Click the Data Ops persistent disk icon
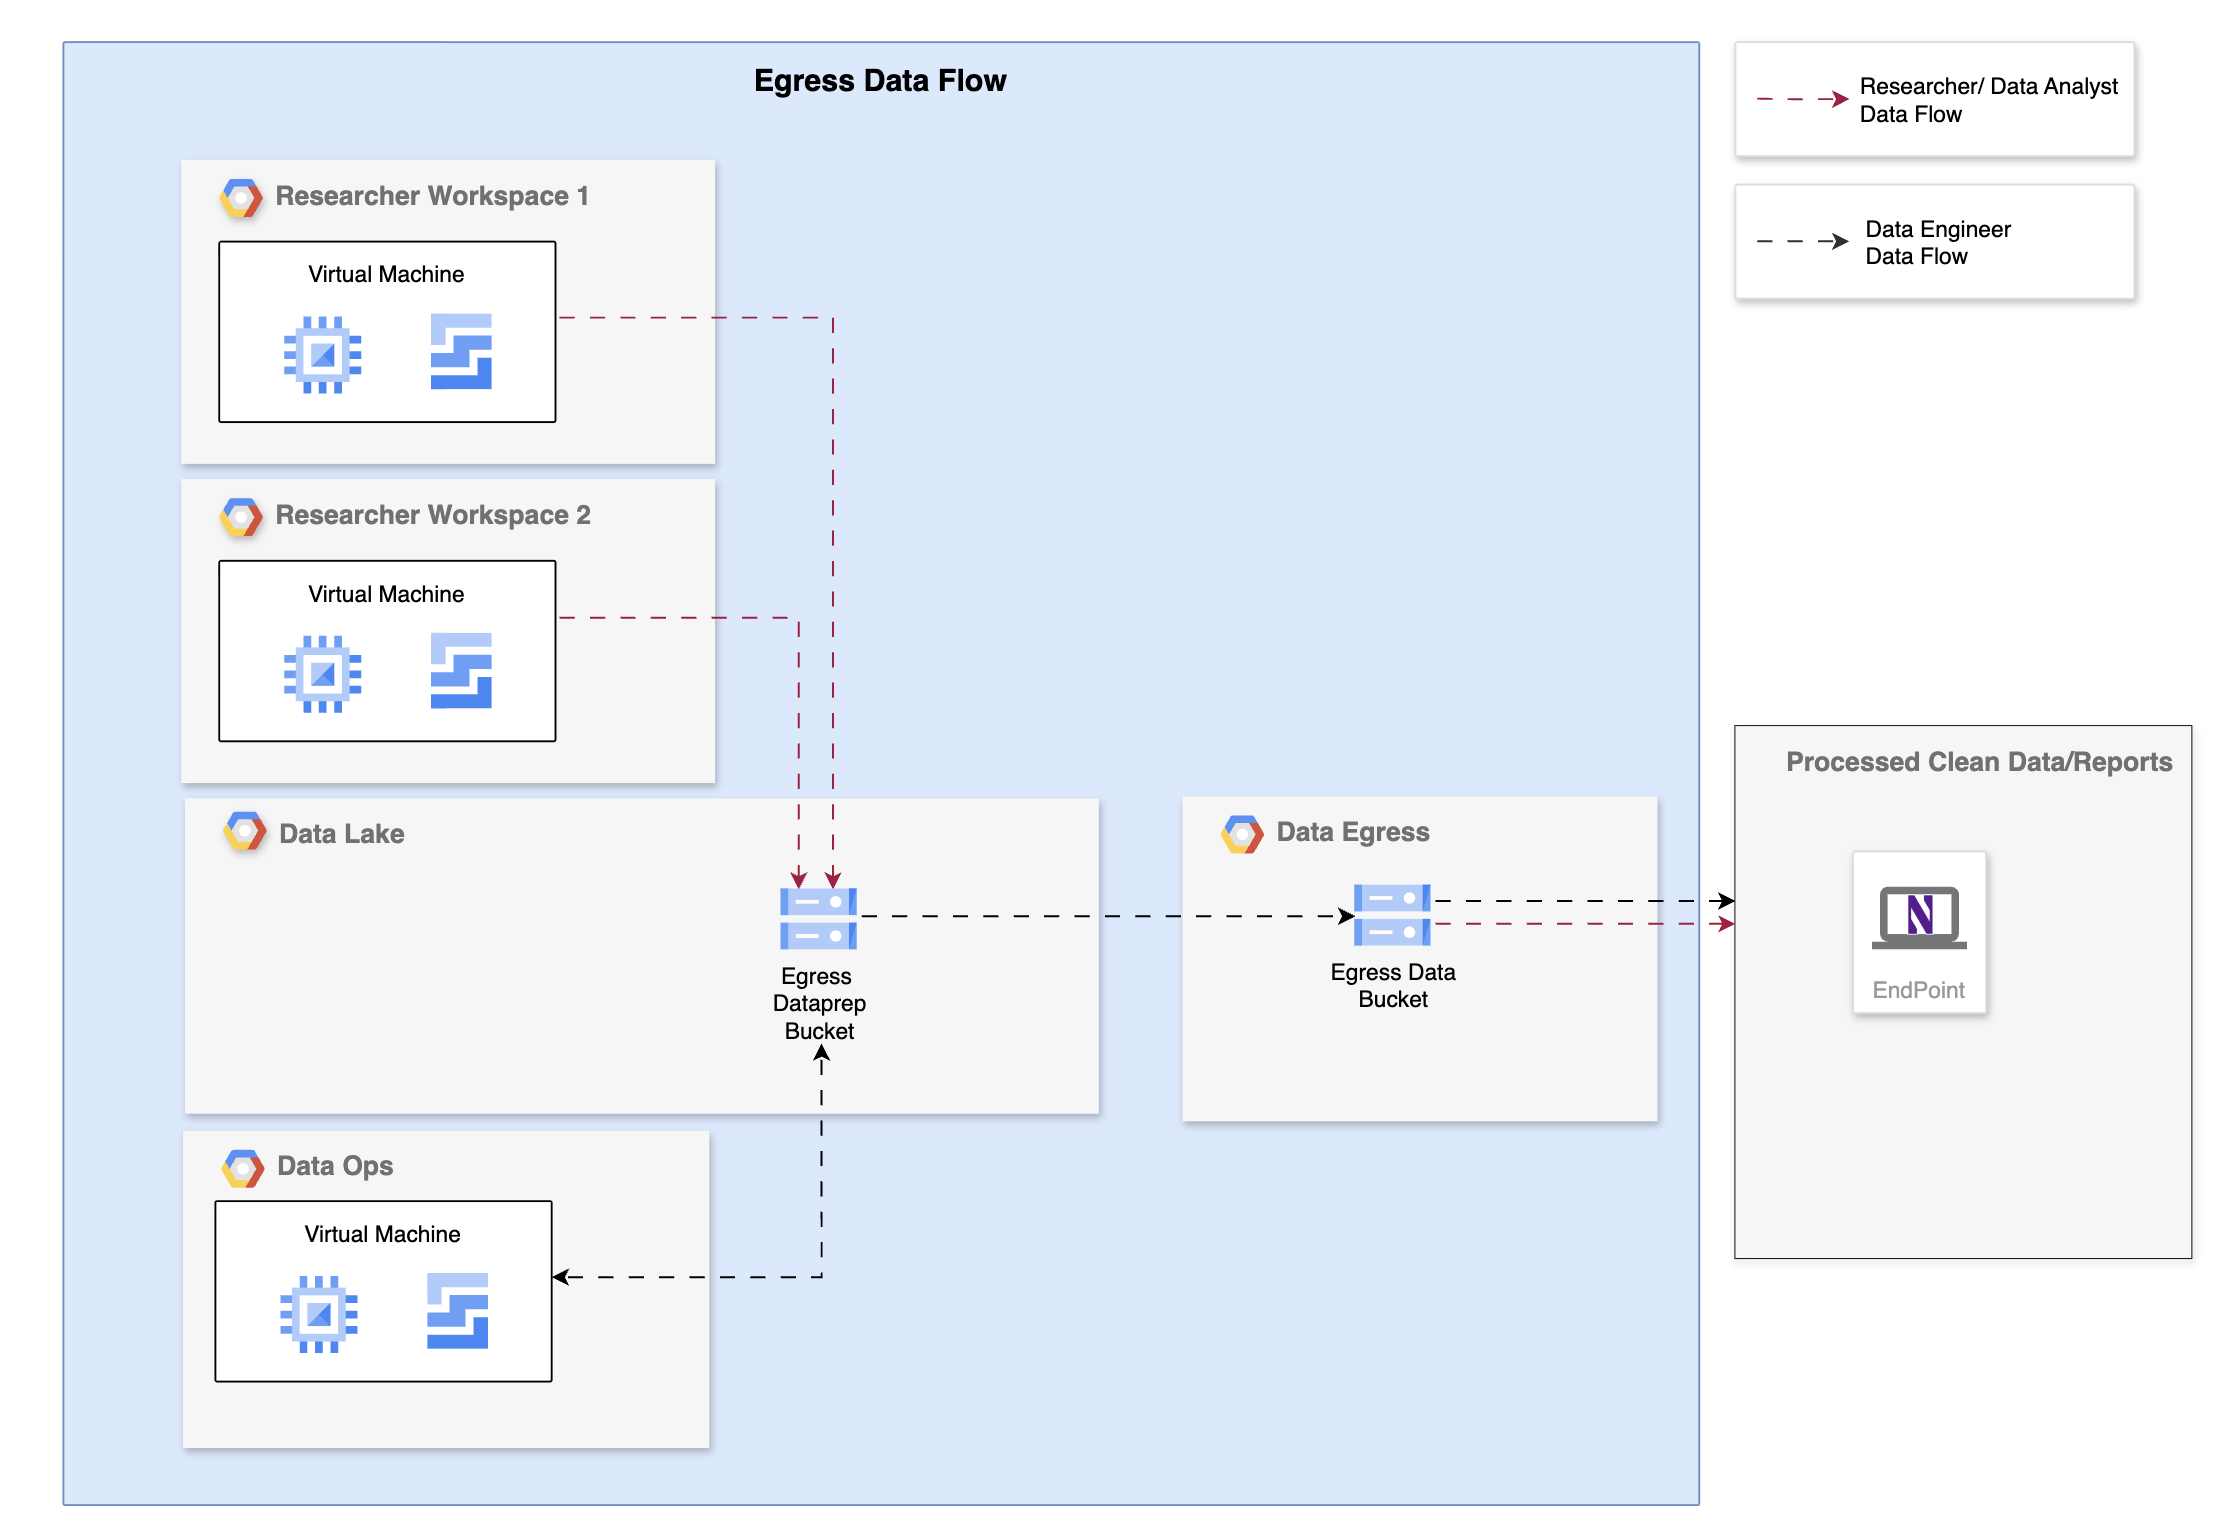2218x1538 pixels. click(x=457, y=1311)
